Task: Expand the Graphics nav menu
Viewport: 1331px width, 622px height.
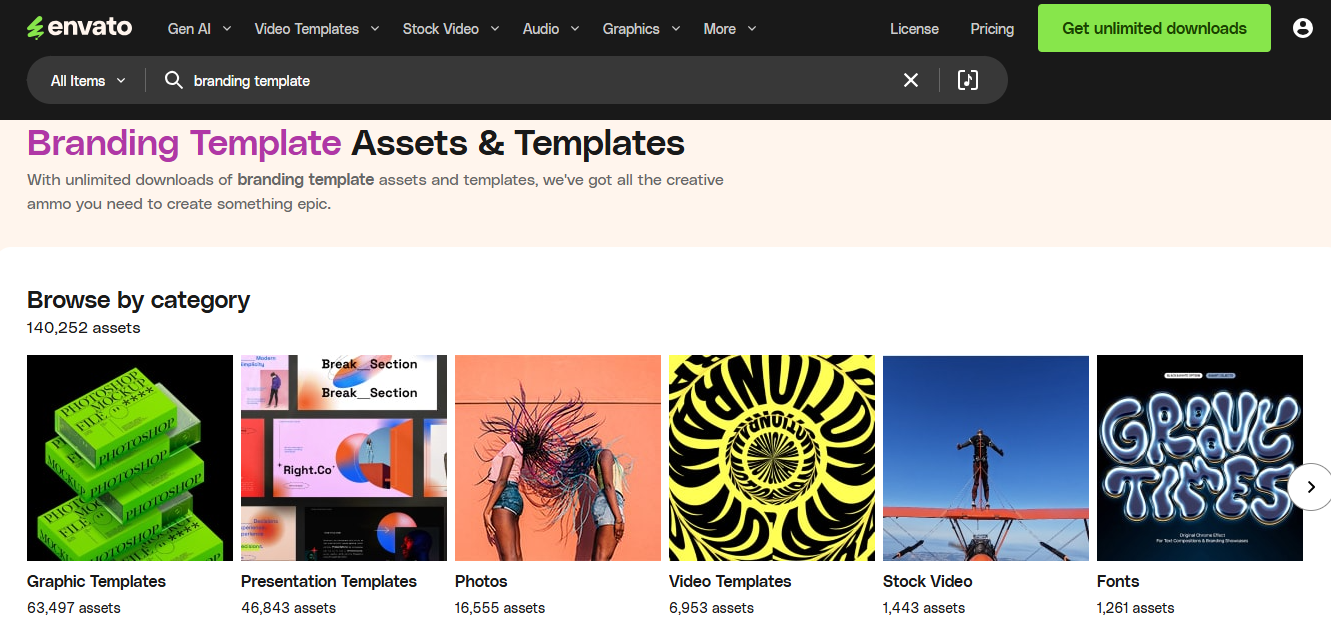Action: pos(641,29)
